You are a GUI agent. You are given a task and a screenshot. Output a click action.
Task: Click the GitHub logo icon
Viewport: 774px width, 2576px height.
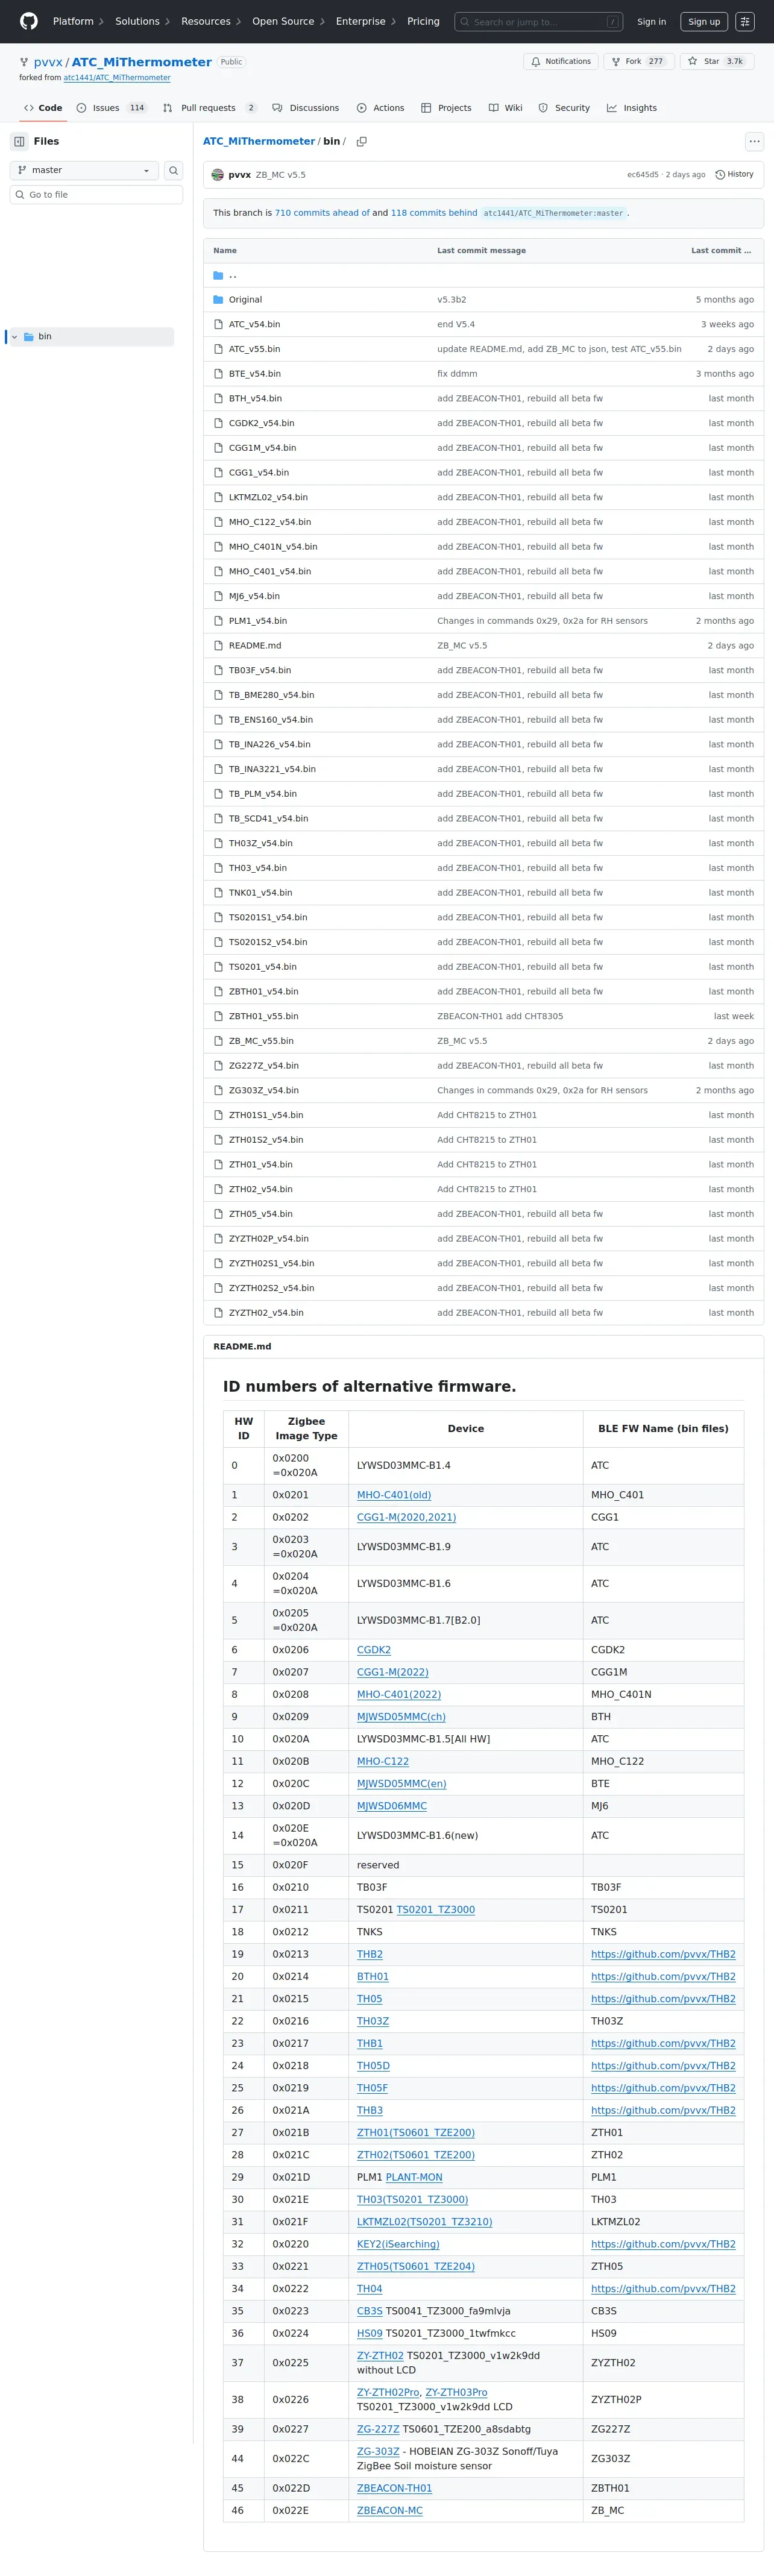(x=29, y=21)
